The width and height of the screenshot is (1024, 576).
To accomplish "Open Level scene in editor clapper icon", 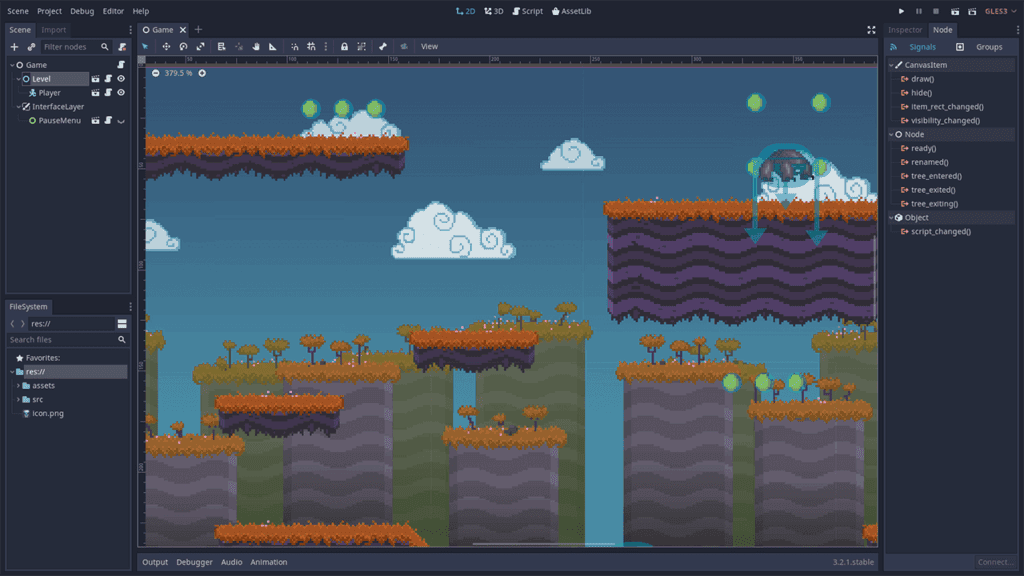I will coord(95,78).
